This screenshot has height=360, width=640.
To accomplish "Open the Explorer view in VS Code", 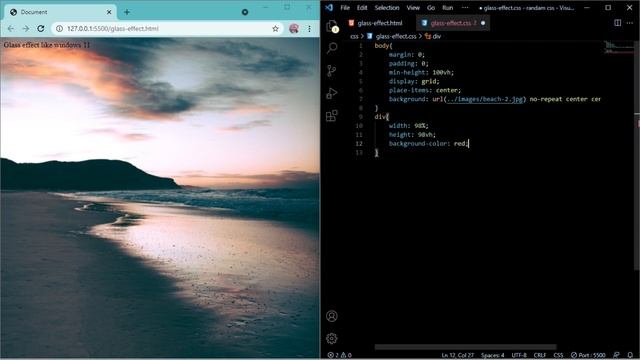I will (x=332, y=26).
